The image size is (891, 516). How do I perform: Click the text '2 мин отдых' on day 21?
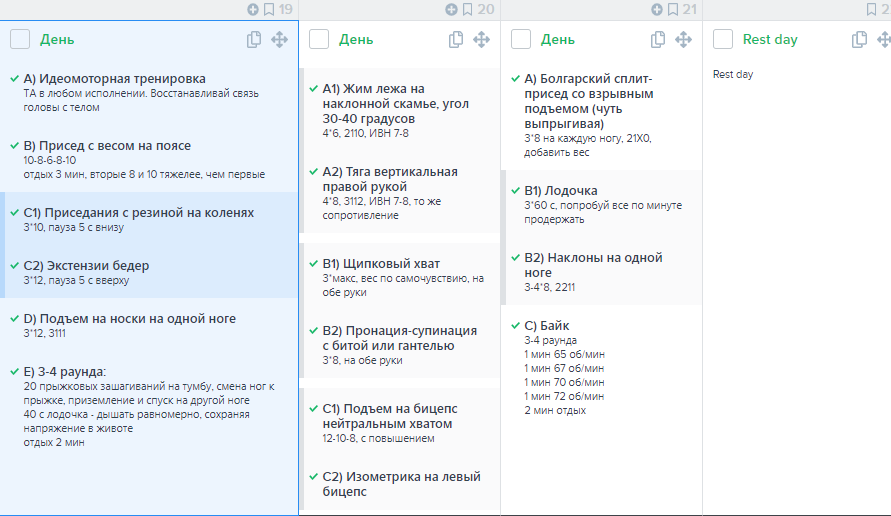coord(555,410)
